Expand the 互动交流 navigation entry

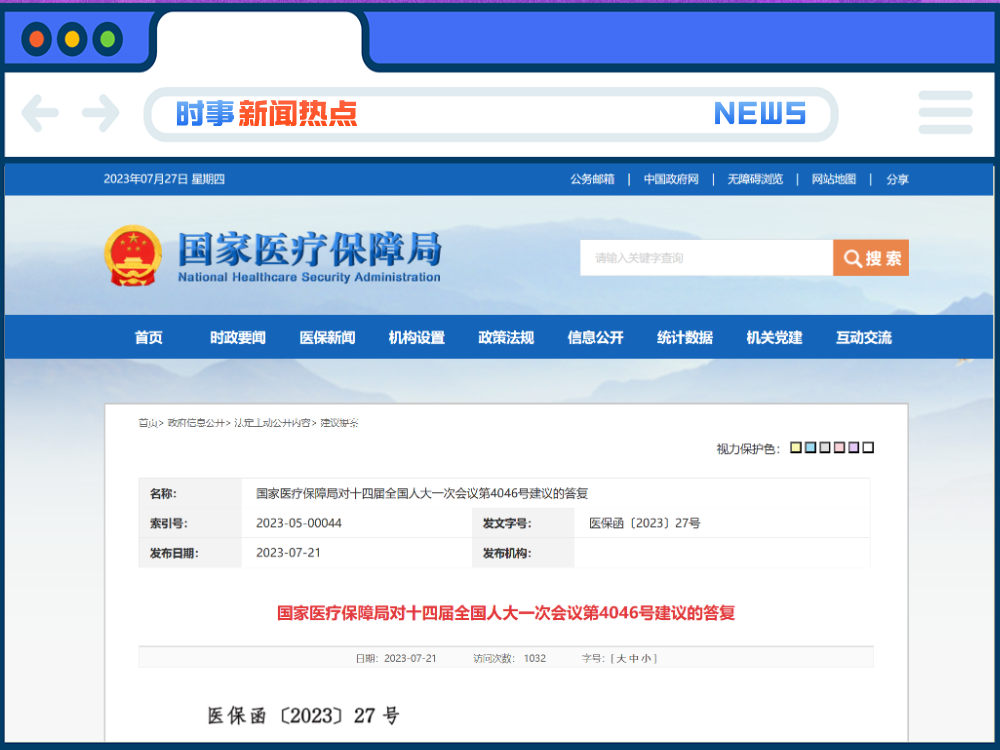pyautogui.click(x=863, y=337)
